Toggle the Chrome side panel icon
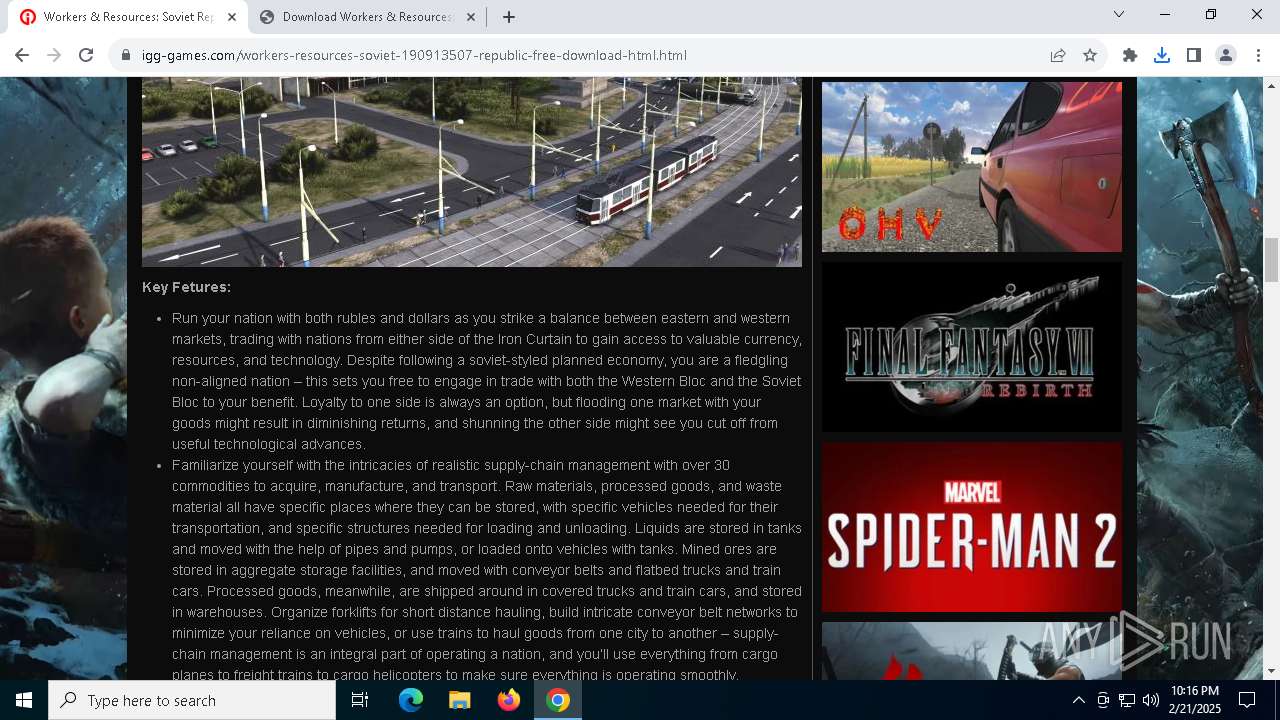Image resolution: width=1280 pixels, height=720 pixels. pos(1194,55)
